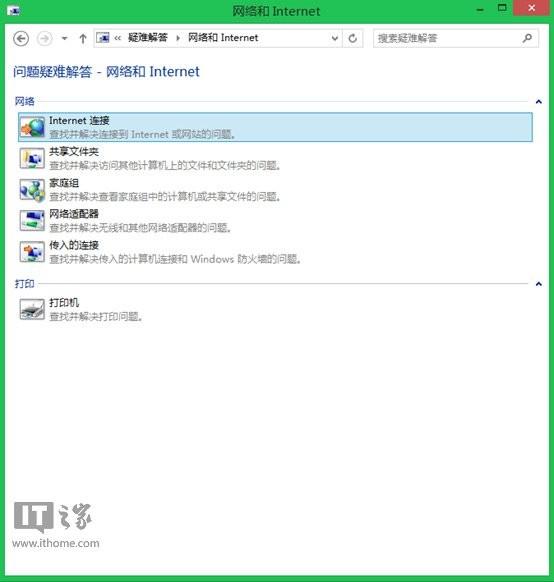Image resolution: width=554 pixels, height=582 pixels.
Task: Click the 网络 group header
Action: coord(24,101)
